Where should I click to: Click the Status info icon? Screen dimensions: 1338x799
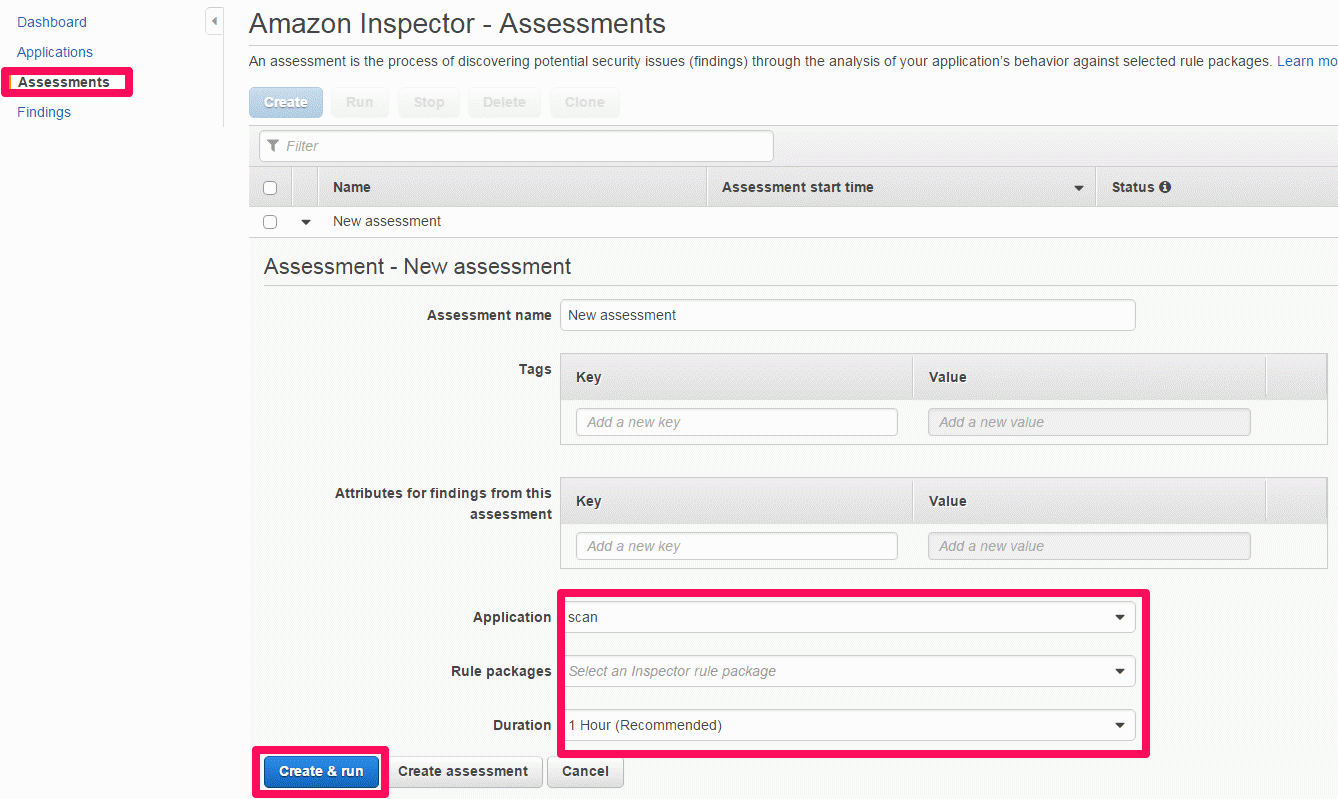pyautogui.click(x=1165, y=187)
